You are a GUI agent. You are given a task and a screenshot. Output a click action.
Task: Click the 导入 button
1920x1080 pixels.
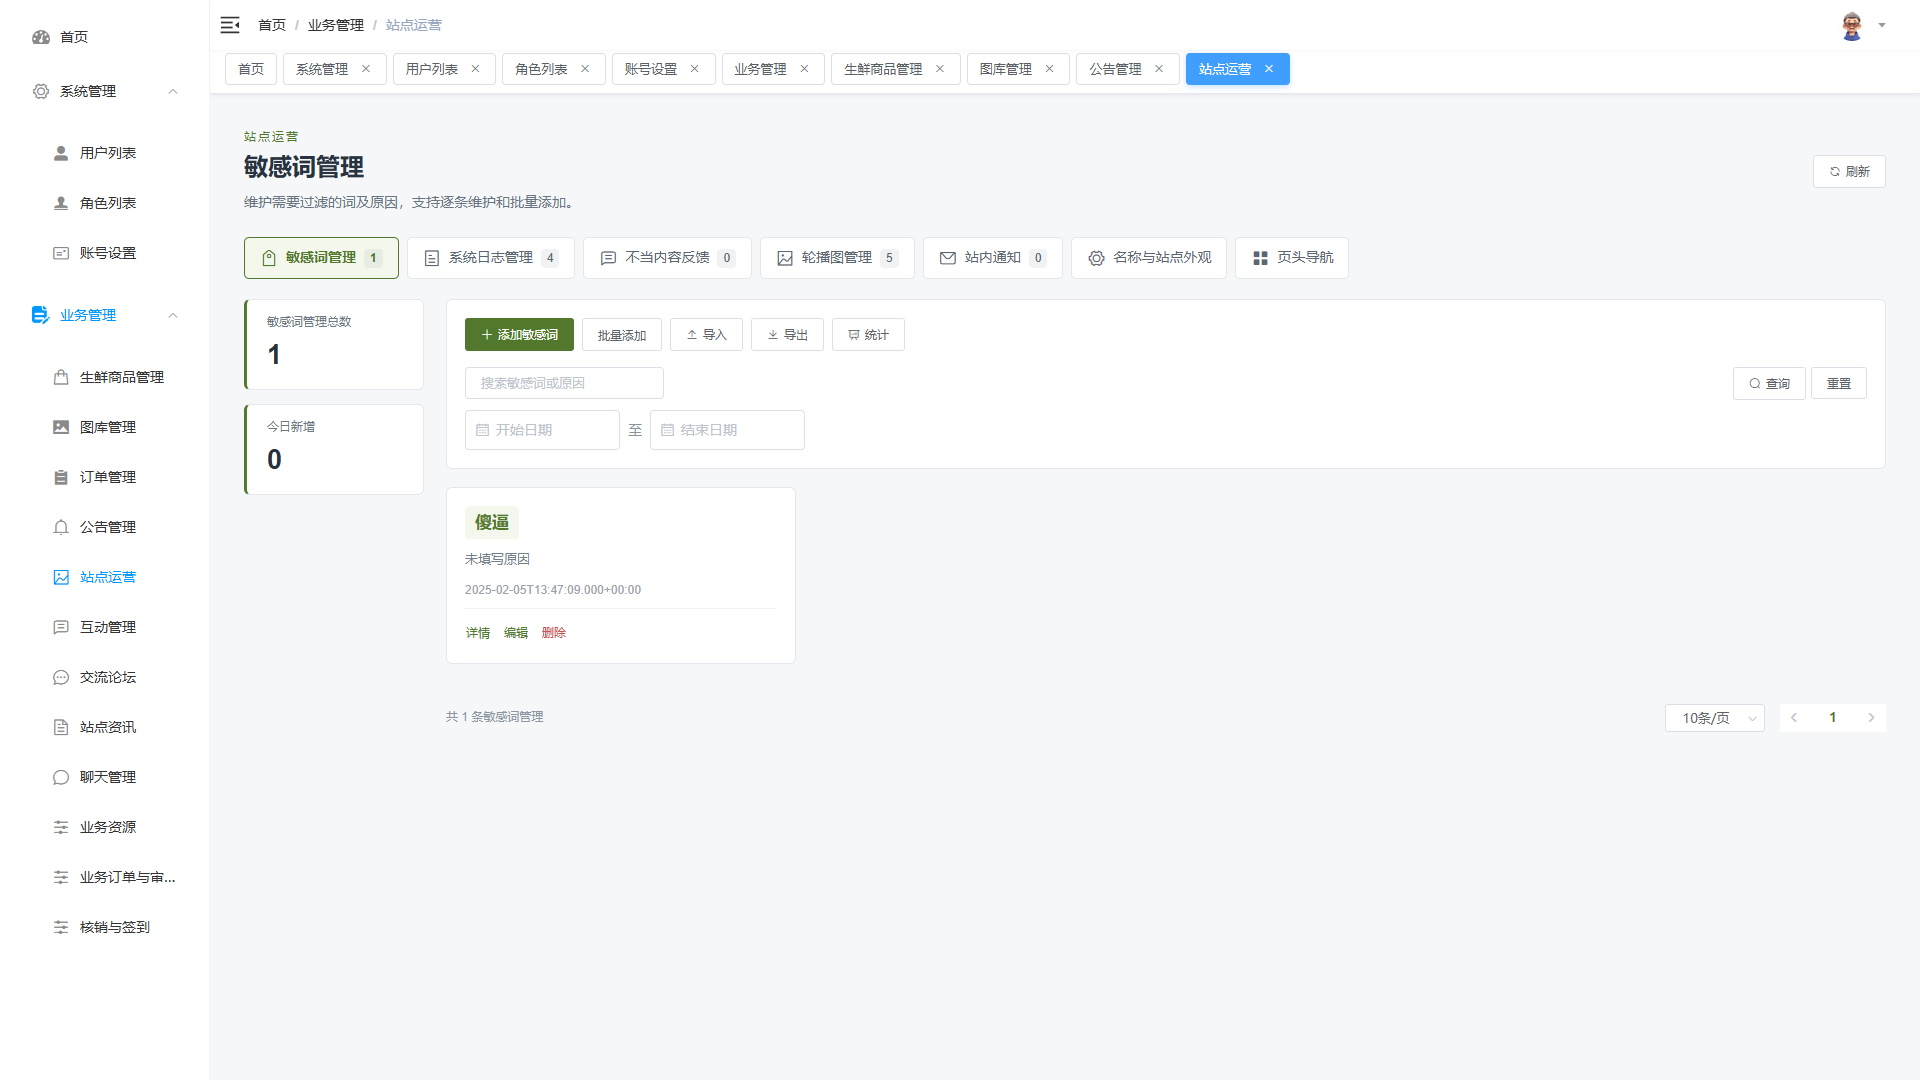pos(706,335)
